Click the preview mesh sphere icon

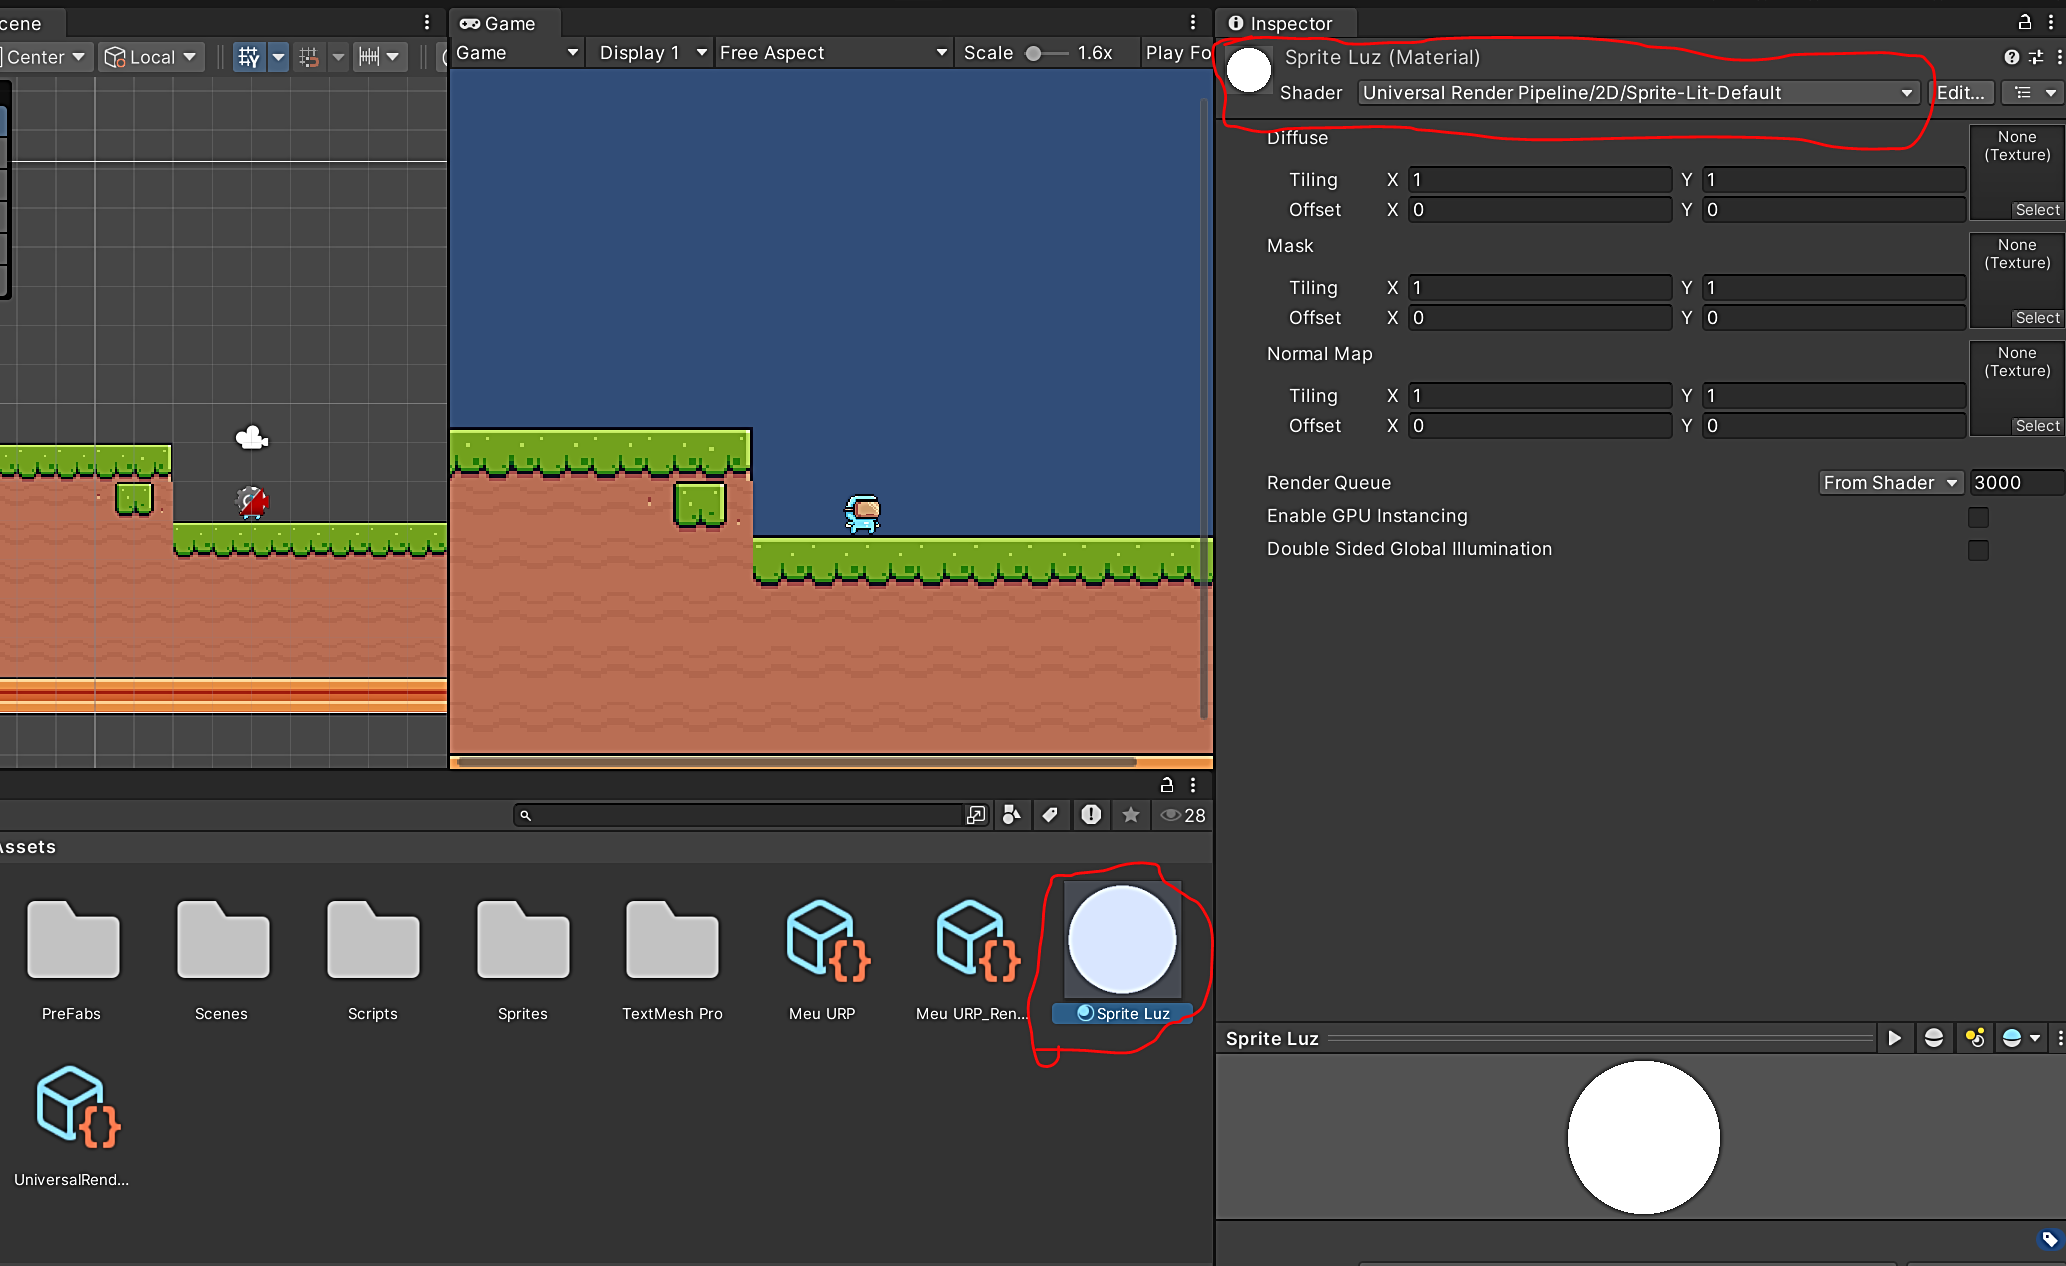coord(1934,1038)
